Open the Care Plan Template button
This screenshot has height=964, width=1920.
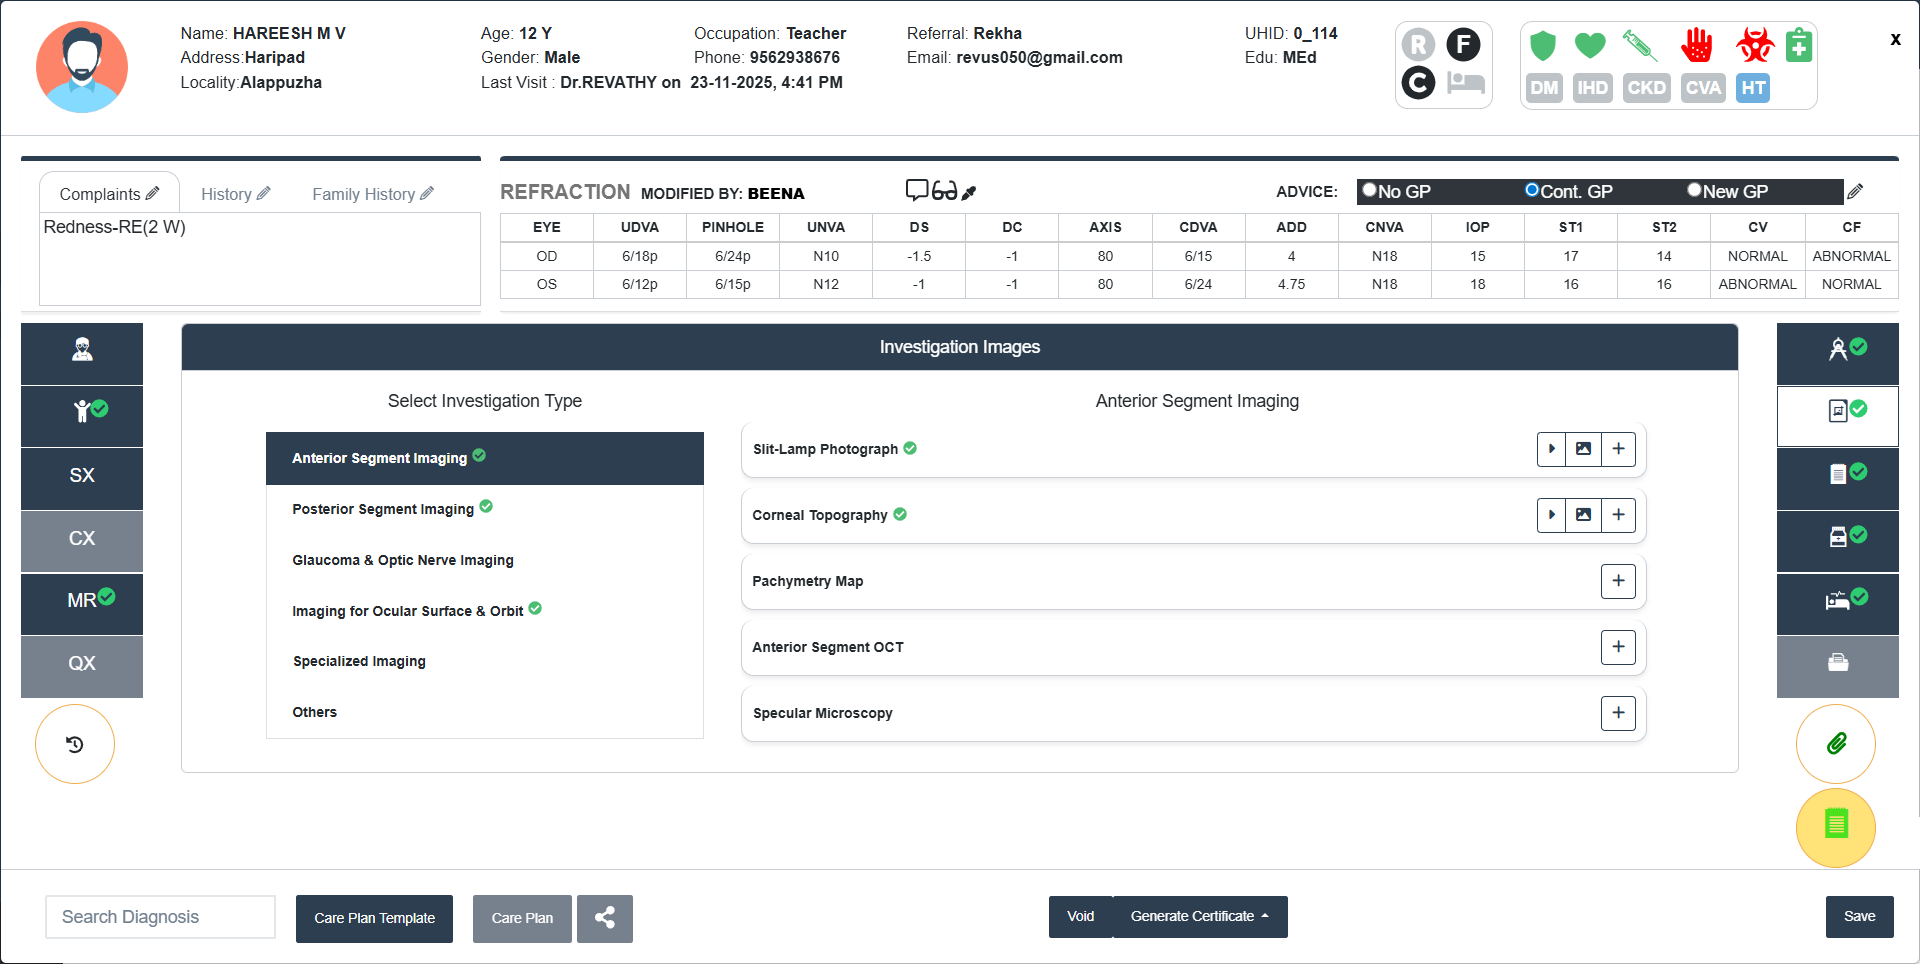coord(374,918)
